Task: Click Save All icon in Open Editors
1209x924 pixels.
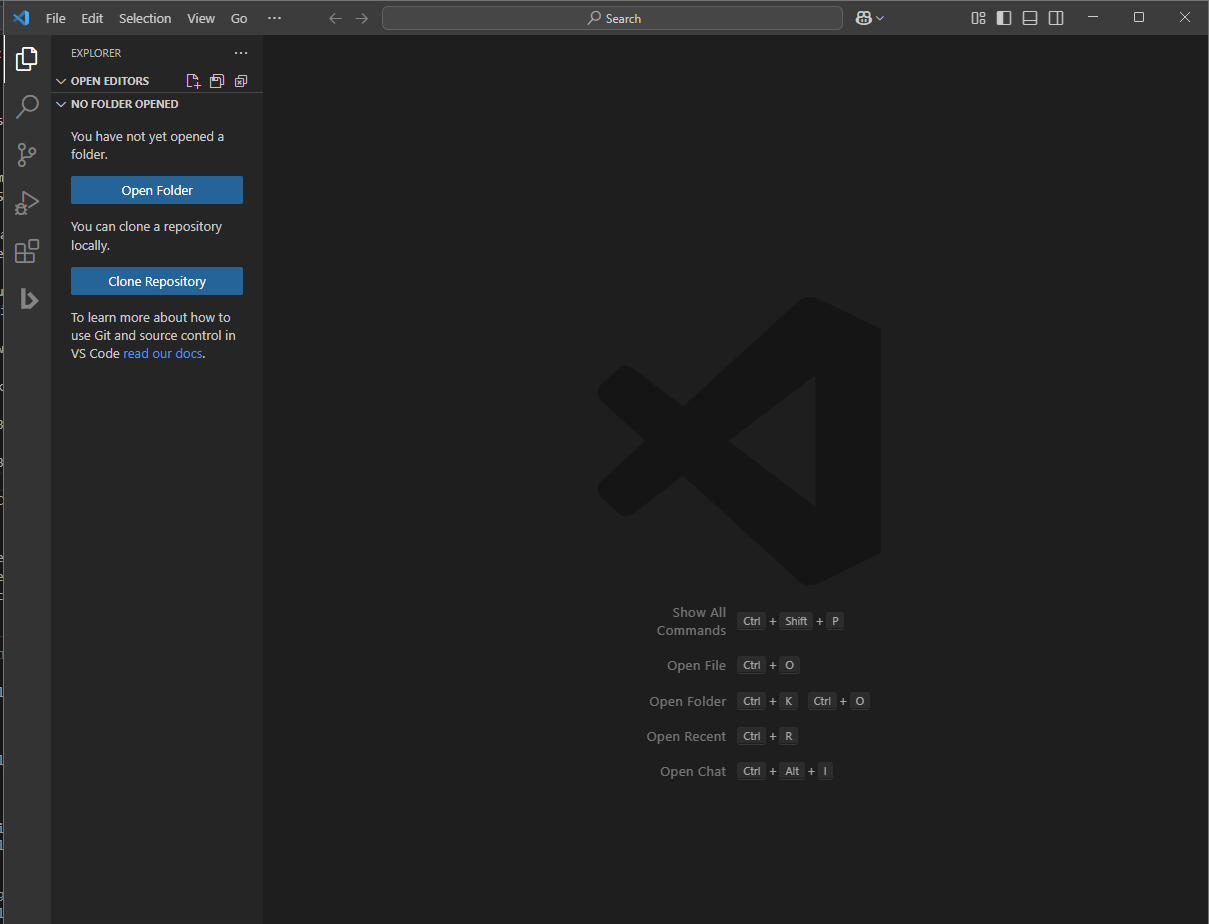Action: tap(217, 81)
